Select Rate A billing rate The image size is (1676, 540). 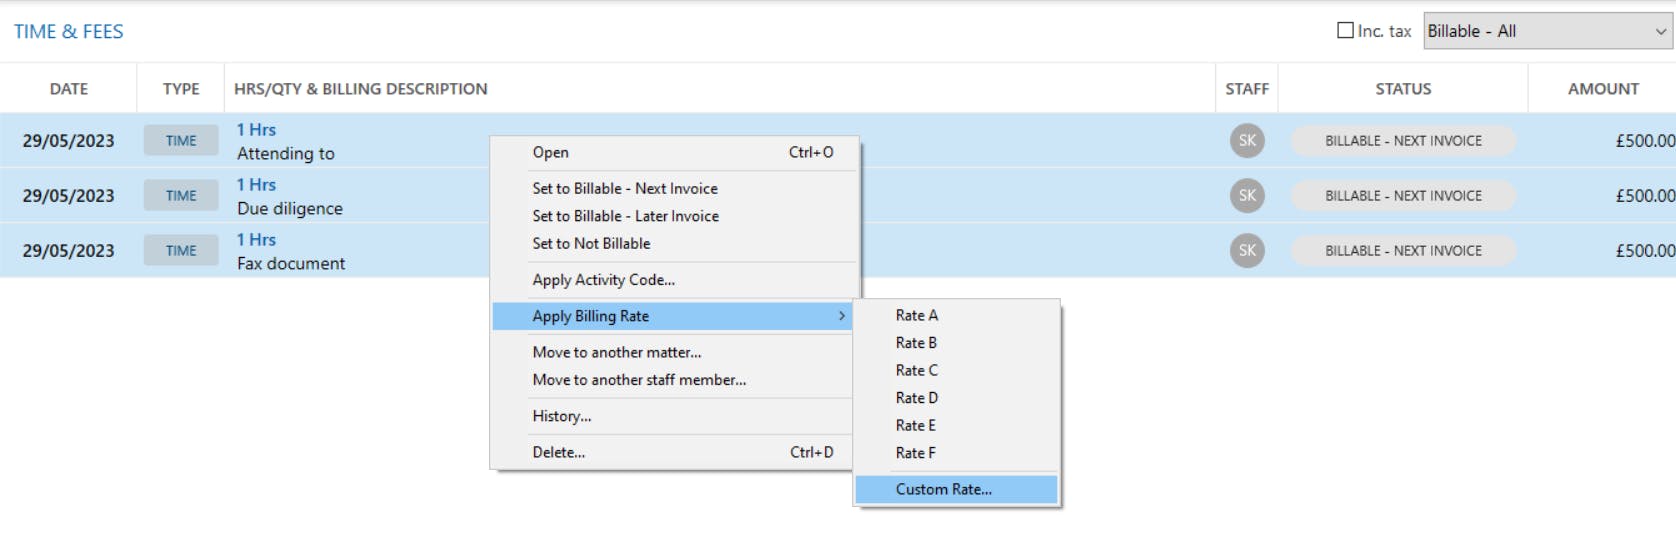tap(917, 315)
